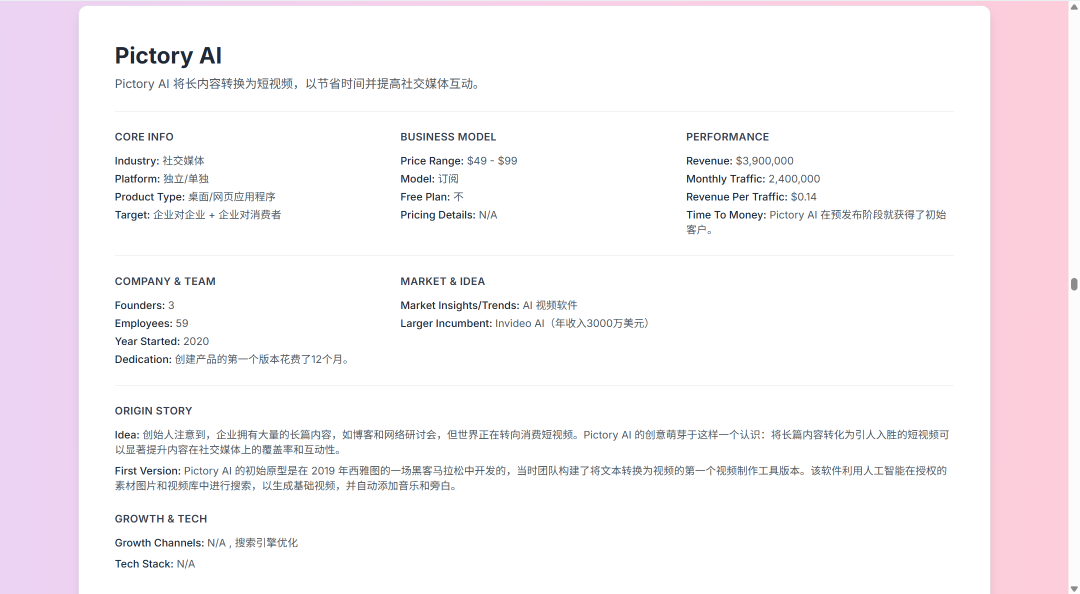This screenshot has height=594, width=1080.
Task: Click the Platform: 独立/单独 line
Action: (x=161, y=178)
